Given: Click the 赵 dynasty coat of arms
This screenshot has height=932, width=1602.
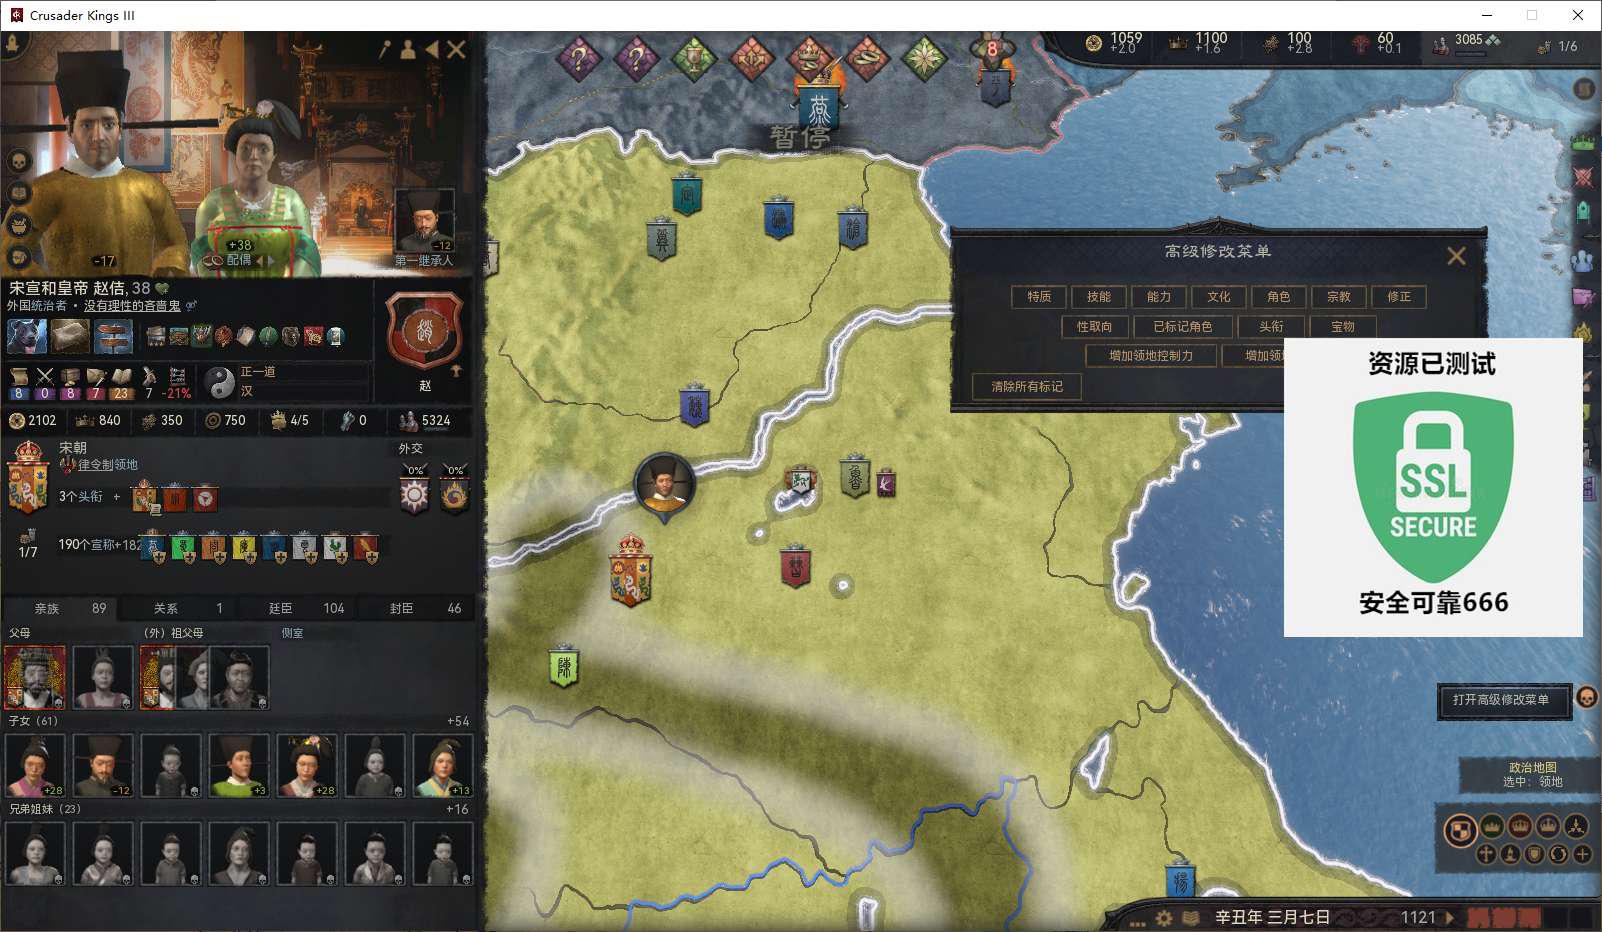Looking at the screenshot, I should click(424, 332).
